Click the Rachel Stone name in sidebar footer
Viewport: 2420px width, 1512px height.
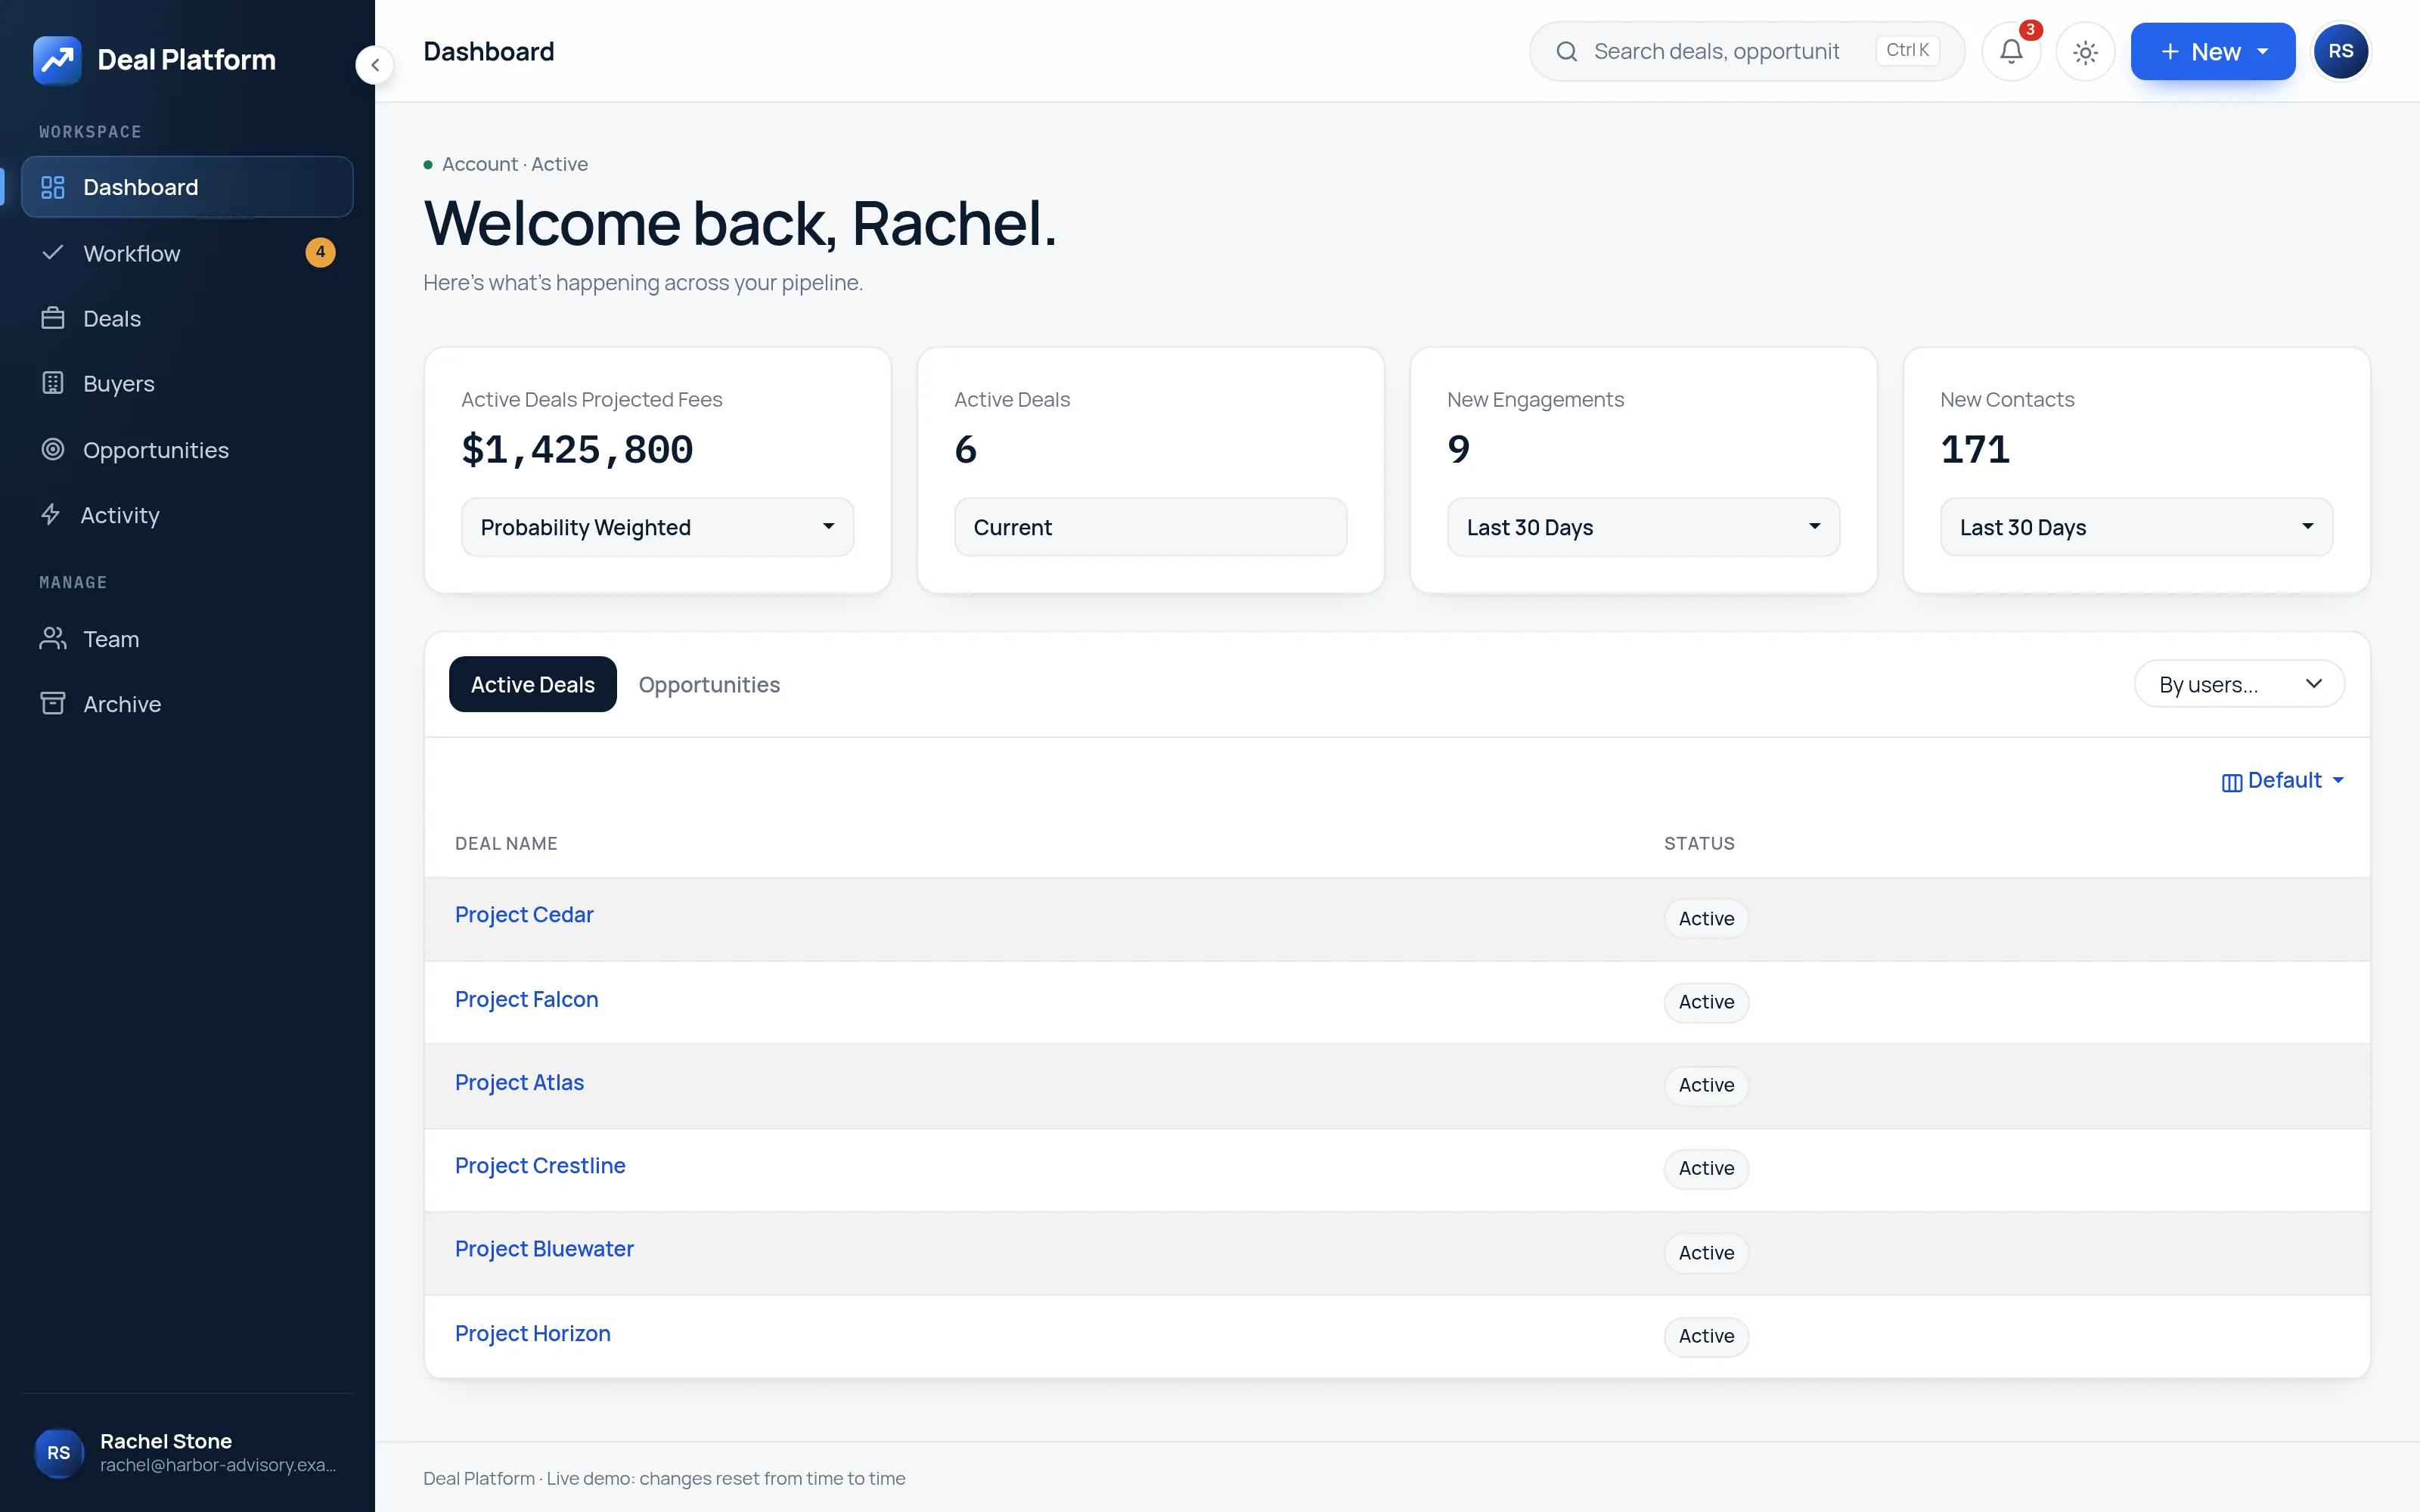(166, 1441)
